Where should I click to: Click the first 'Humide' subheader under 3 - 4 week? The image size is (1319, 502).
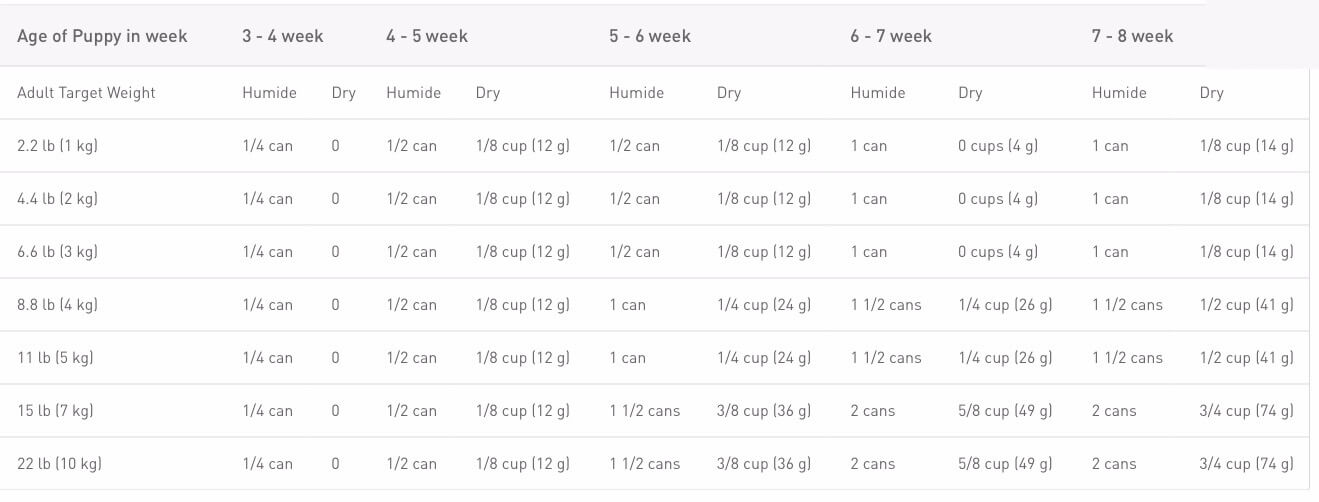tap(269, 93)
